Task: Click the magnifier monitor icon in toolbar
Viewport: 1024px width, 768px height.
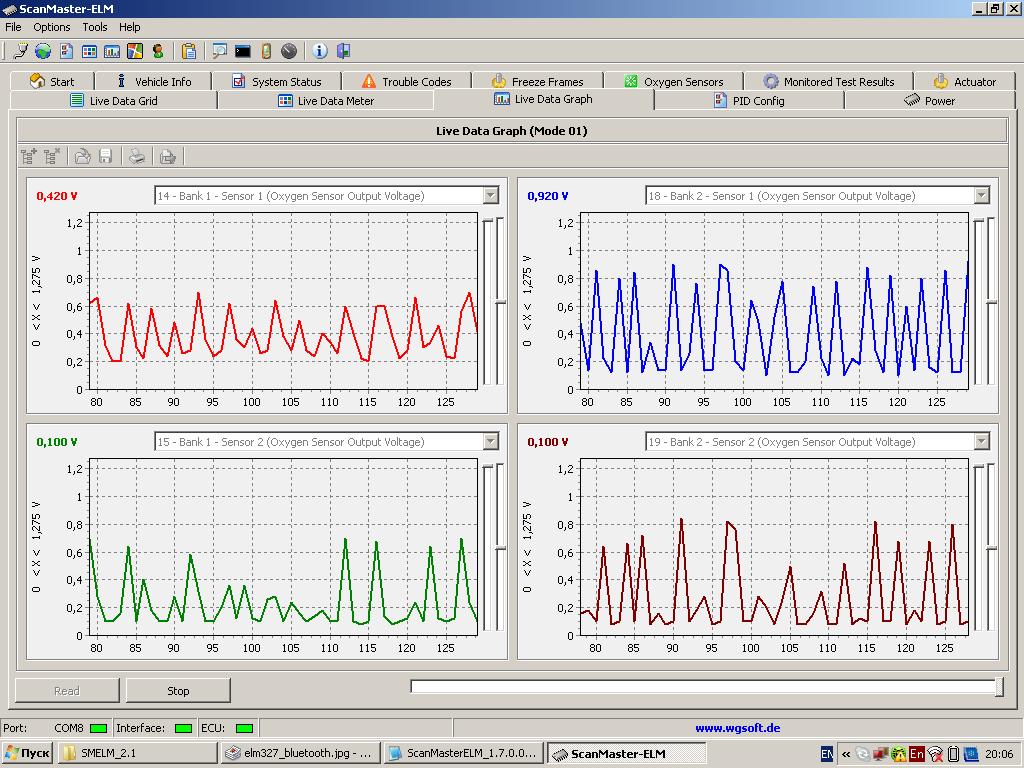Action: 219,51
